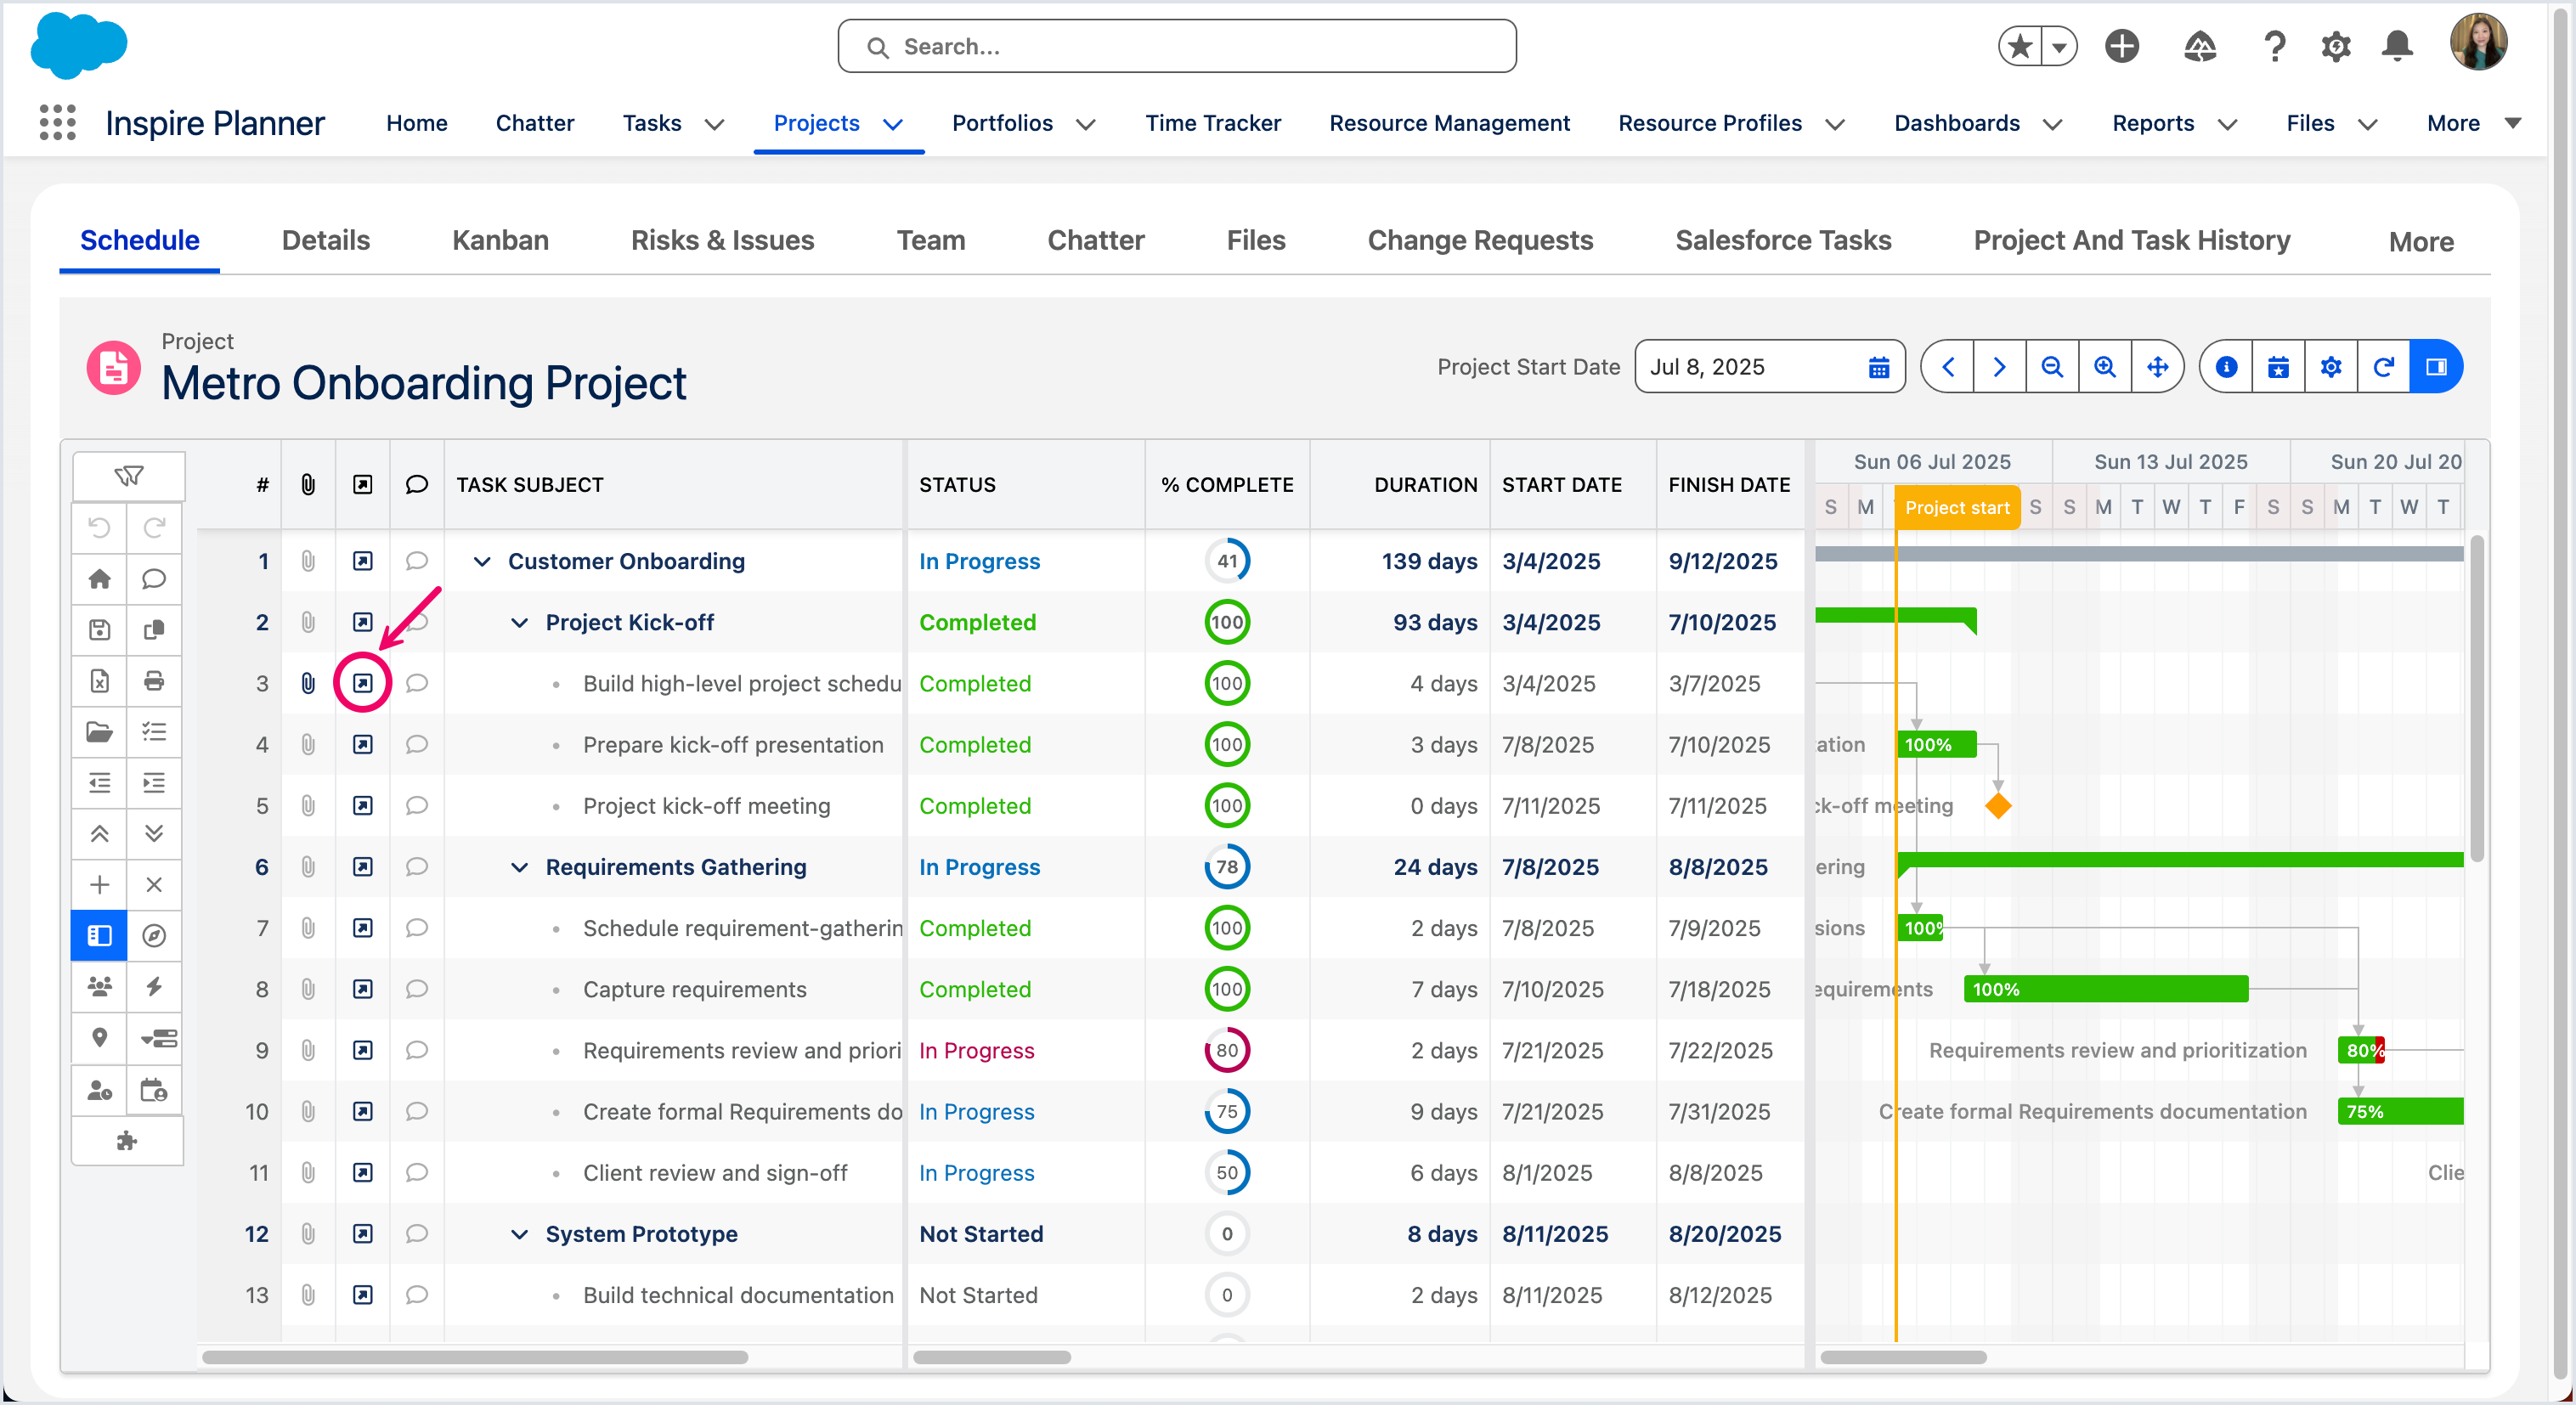
Task: Zoom out the Gantt timeline
Action: click(2052, 367)
